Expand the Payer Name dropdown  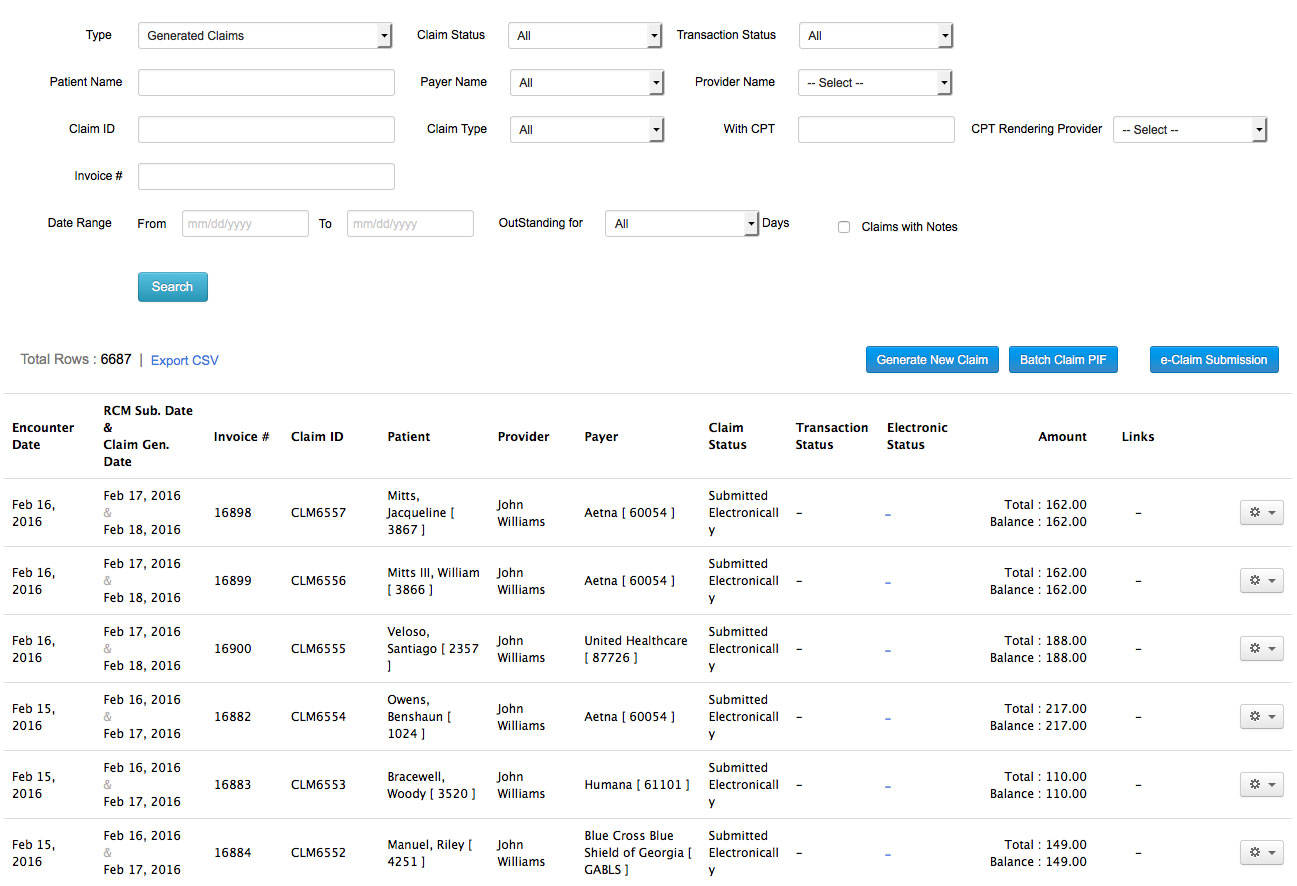click(587, 83)
